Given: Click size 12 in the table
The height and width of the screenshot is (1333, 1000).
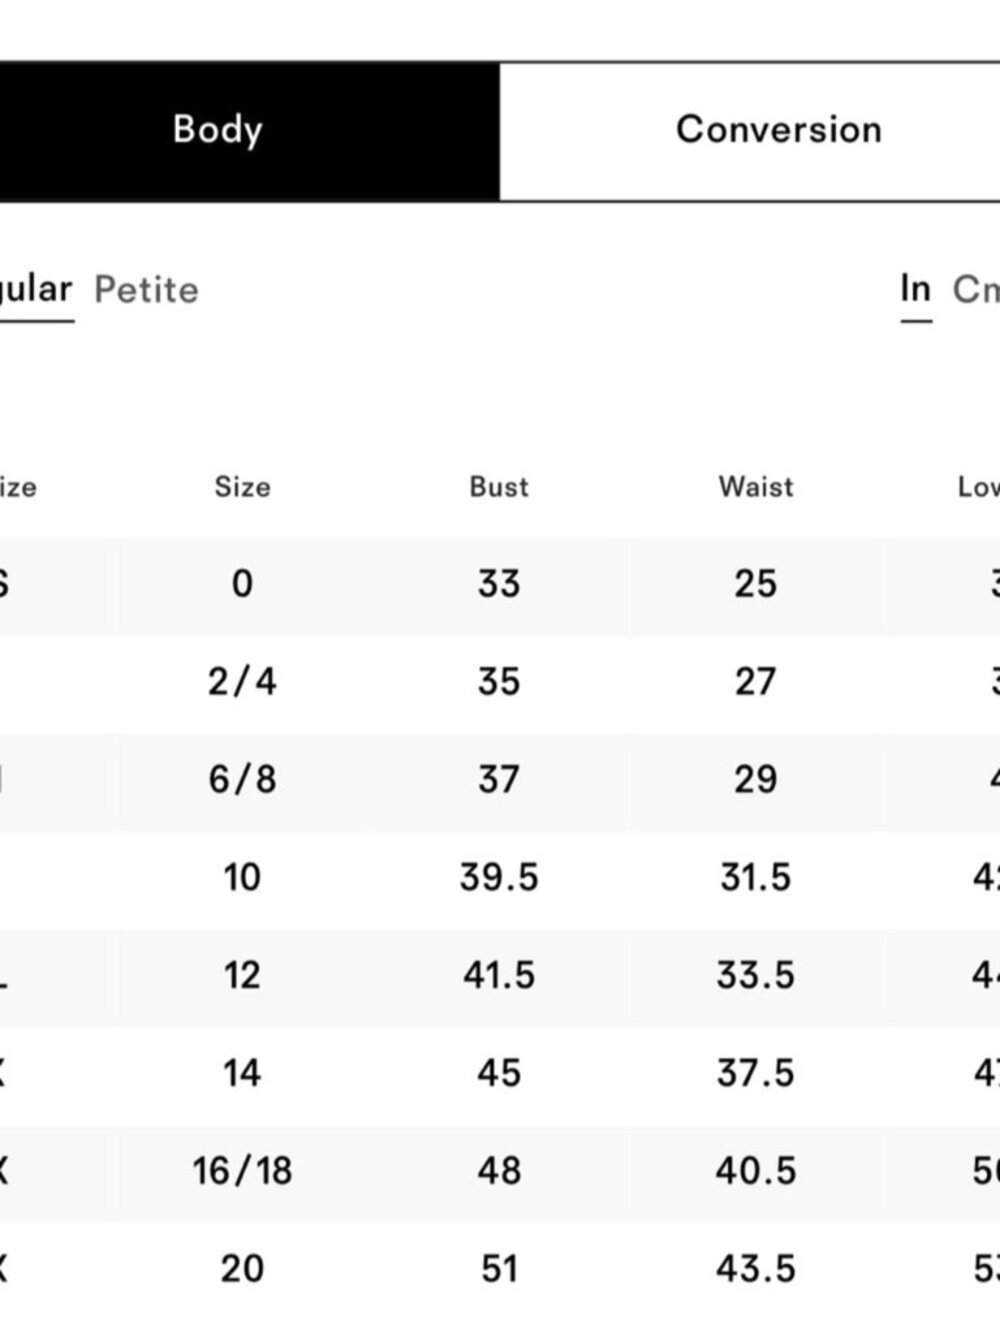Looking at the screenshot, I should click(242, 976).
